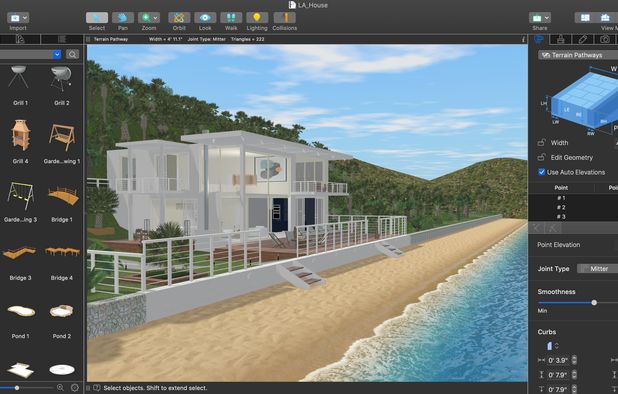This screenshot has width=618, height=394.
Task: Open the library settings gear button
Action: click(x=74, y=388)
